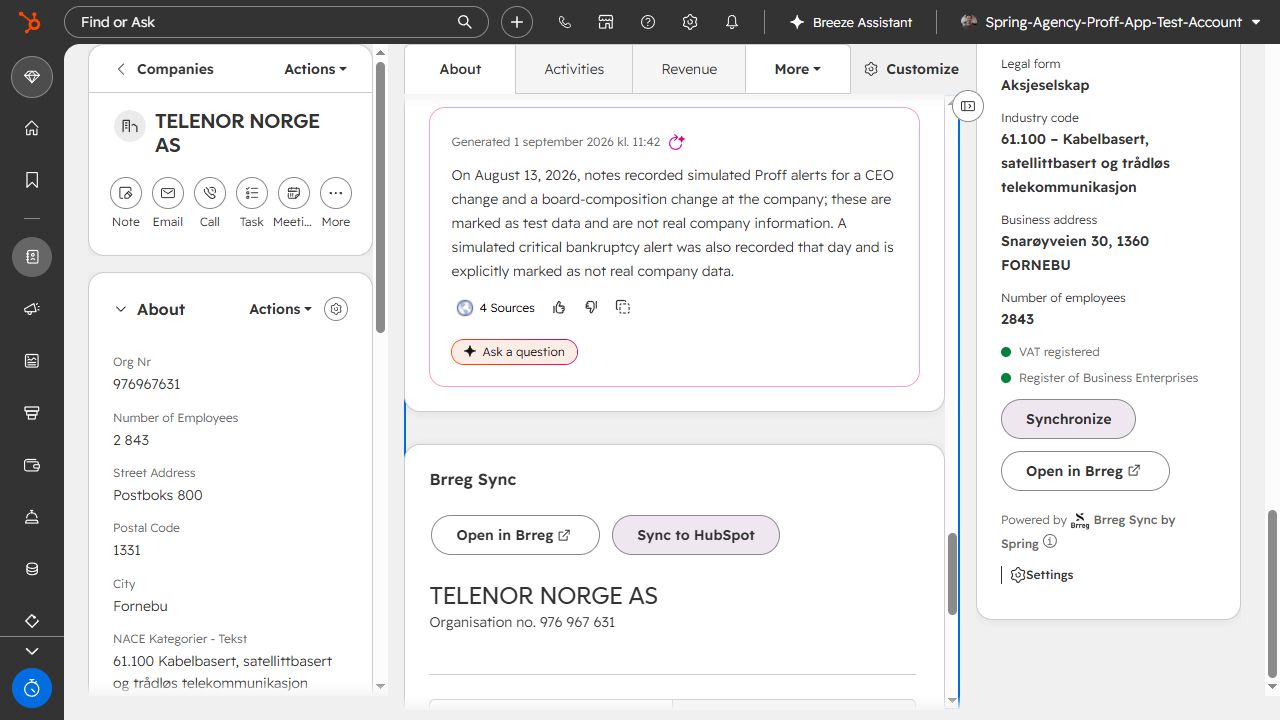Click Business address Snarøyveien 30 text
Image resolution: width=1280 pixels, height=720 pixels.
1075,253
